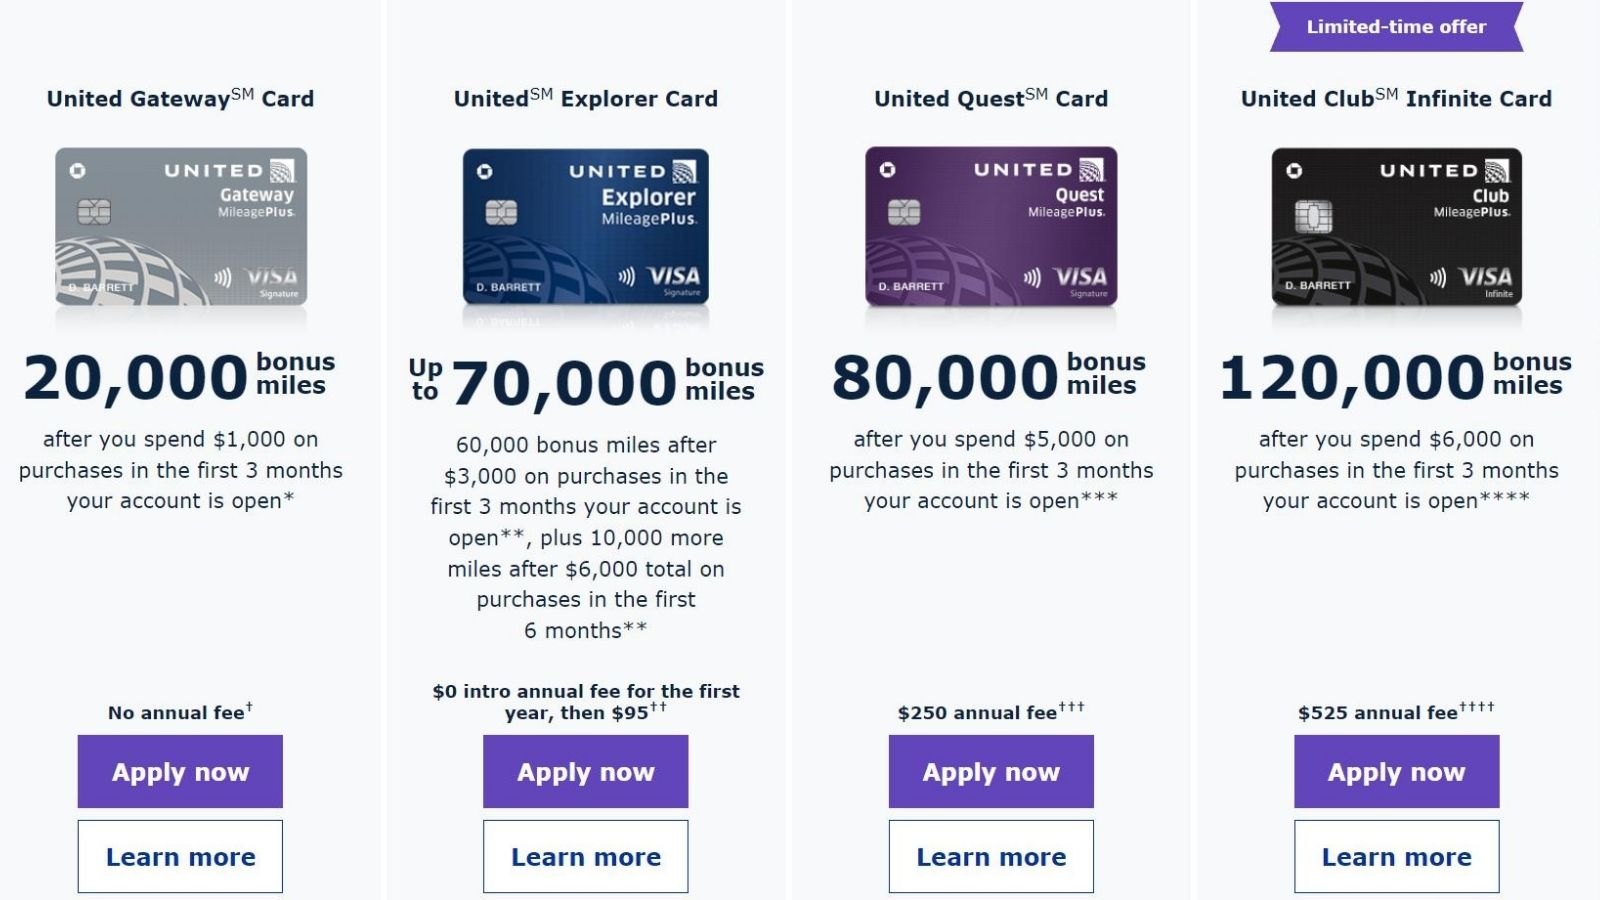Image resolution: width=1600 pixels, height=900 pixels.
Task: Learn more about the United Explorer Card
Action: pyautogui.click(x=586, y=856)
